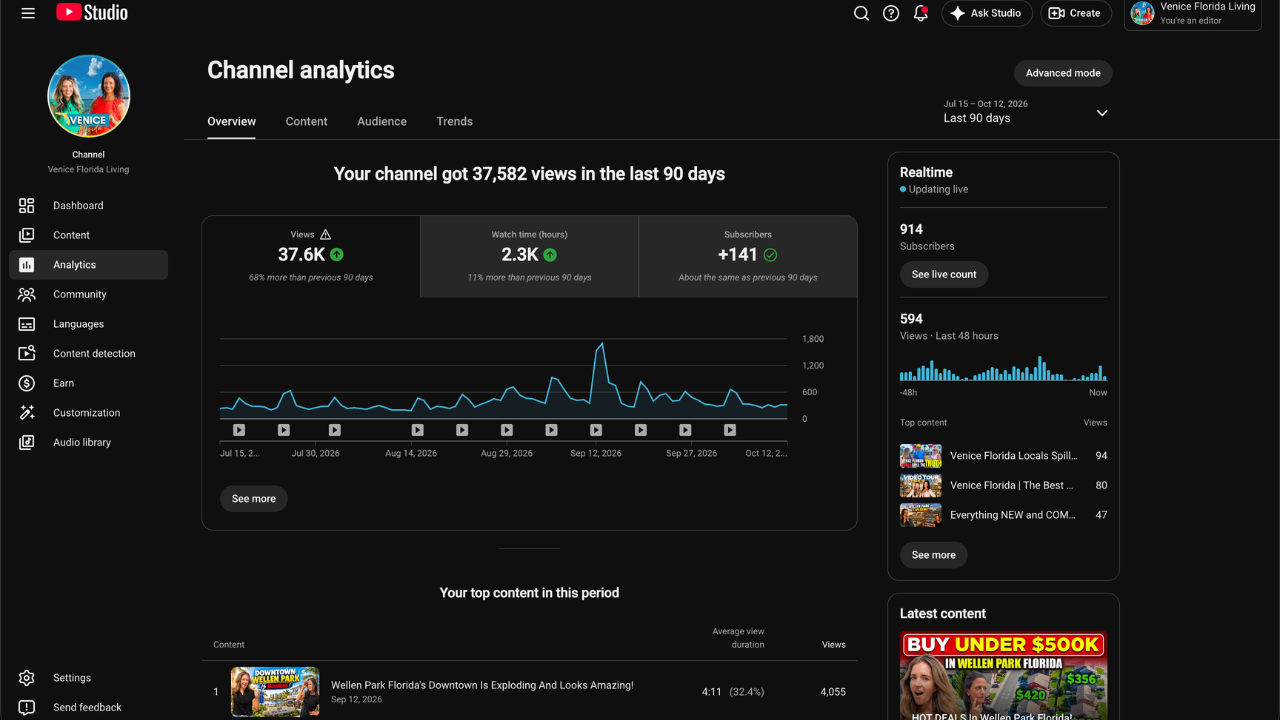Click the Create button
The height and width of the screenshot is (720, 1280).
click(1076, 13)
